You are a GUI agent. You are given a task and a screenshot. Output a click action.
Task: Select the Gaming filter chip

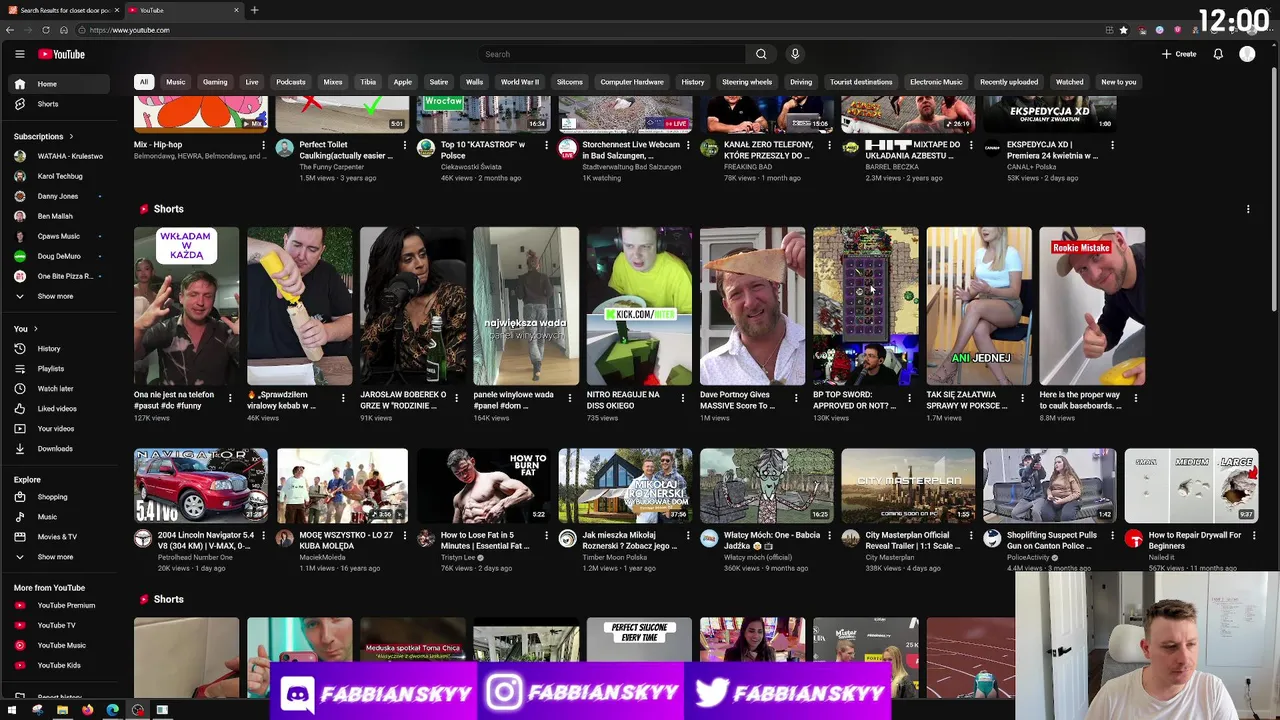pyautogui.click(x=215, y=82)
